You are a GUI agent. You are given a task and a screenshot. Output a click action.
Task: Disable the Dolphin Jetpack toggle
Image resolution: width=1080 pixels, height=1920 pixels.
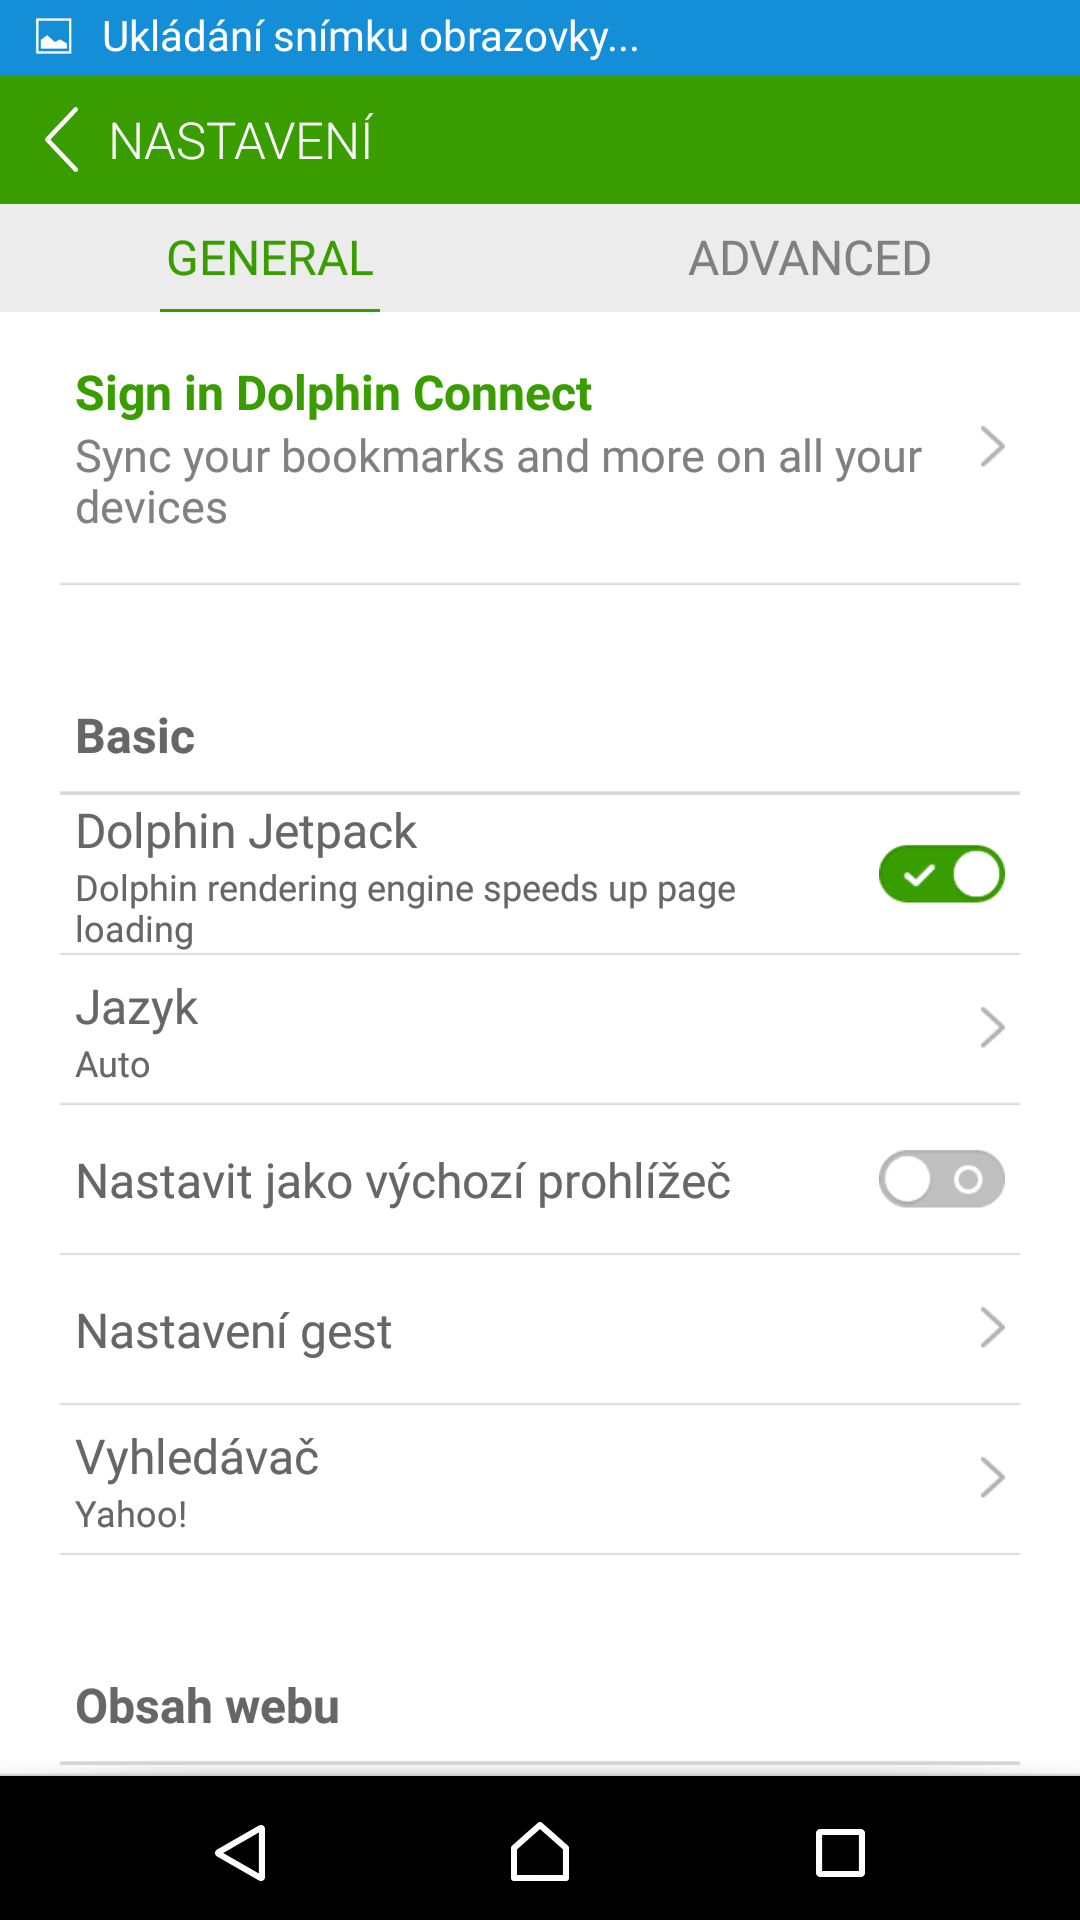point(941,874)
